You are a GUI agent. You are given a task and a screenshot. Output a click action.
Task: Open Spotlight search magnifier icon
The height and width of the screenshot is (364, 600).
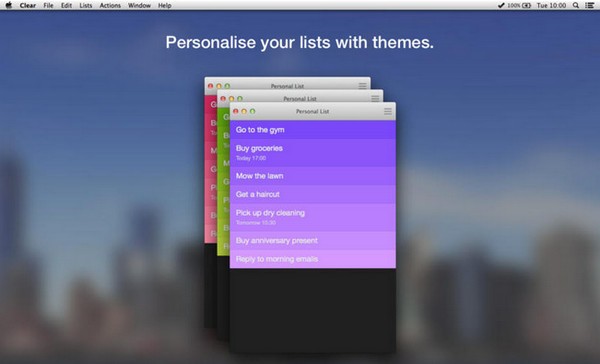click(576, 5)
